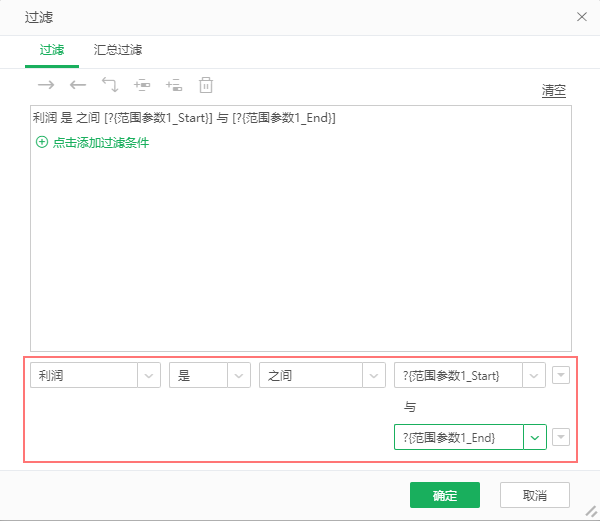The image size is (600, 521).
Task: Click the 清空 link
Action: (554, 90)
